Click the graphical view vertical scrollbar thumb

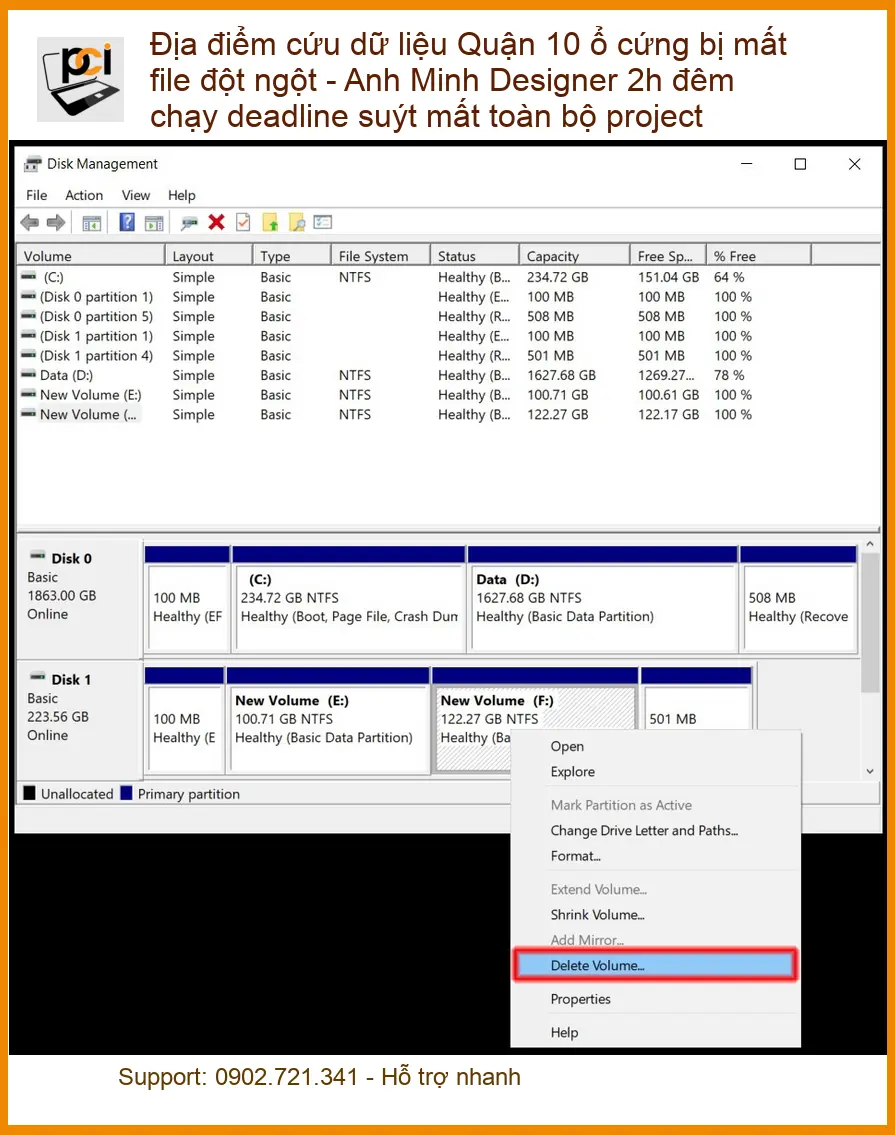[870, 623]
